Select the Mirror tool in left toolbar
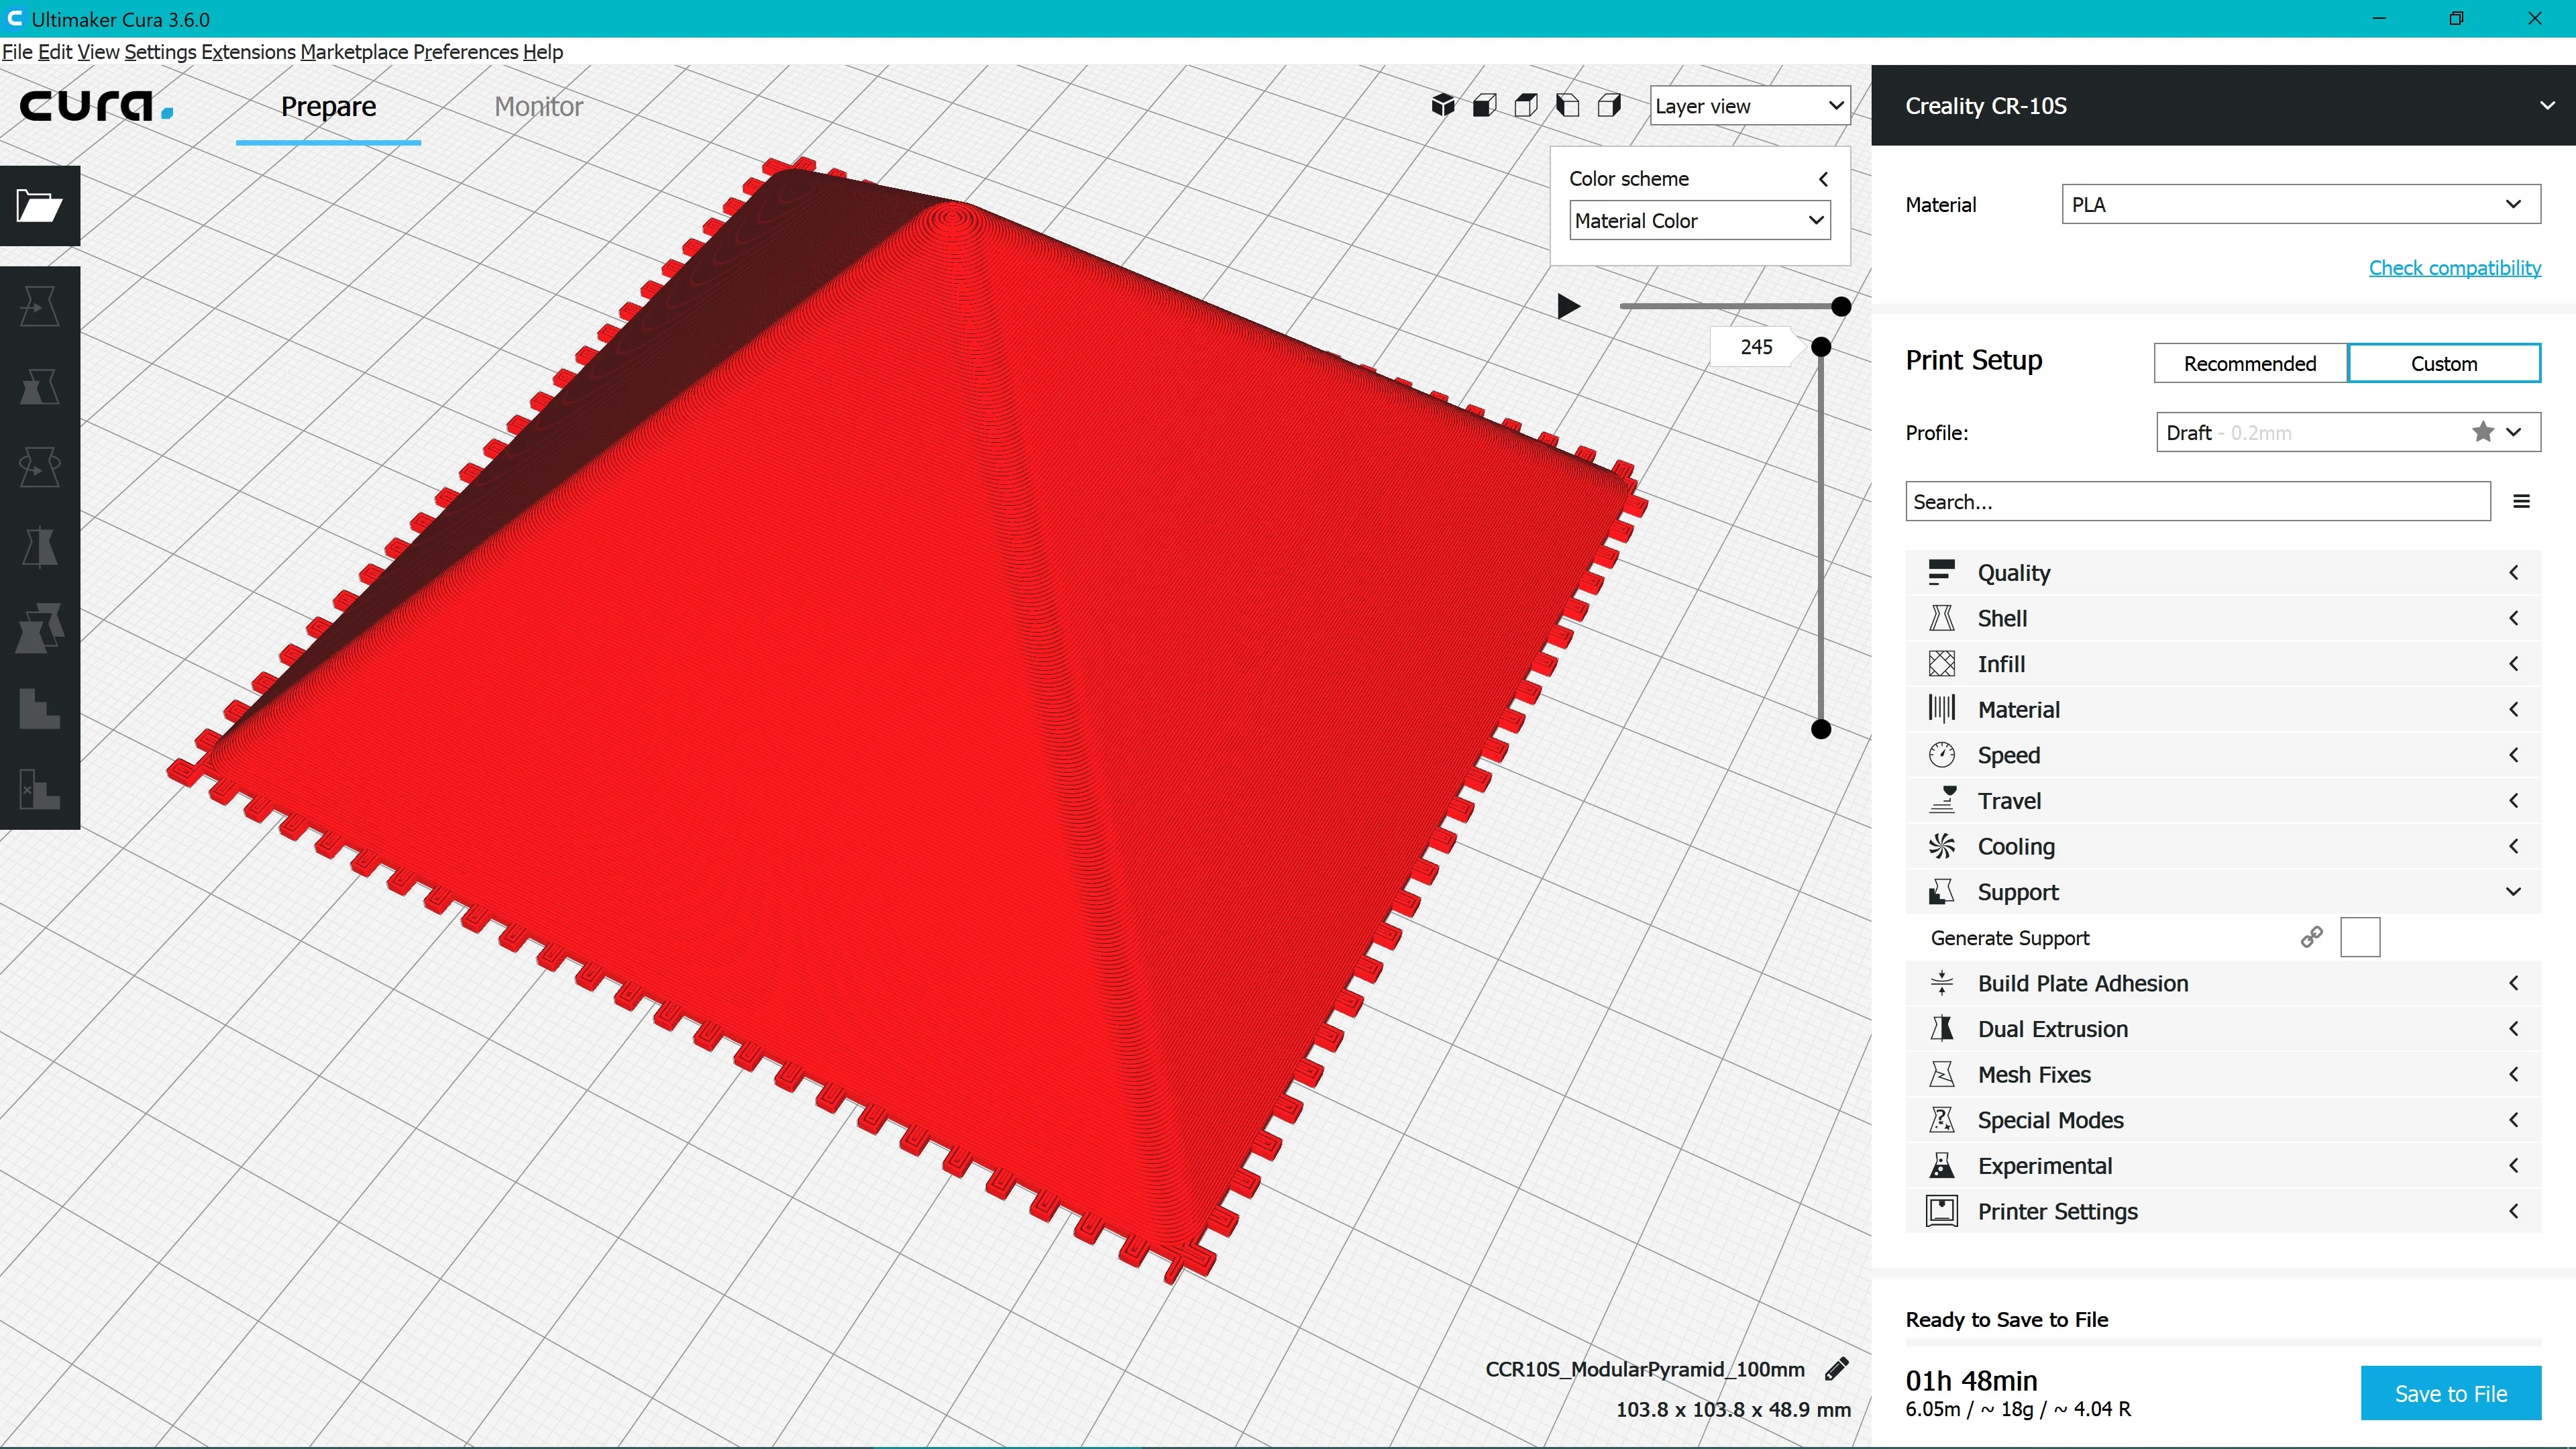The image size is (2576, 1449). click(40, 547)
